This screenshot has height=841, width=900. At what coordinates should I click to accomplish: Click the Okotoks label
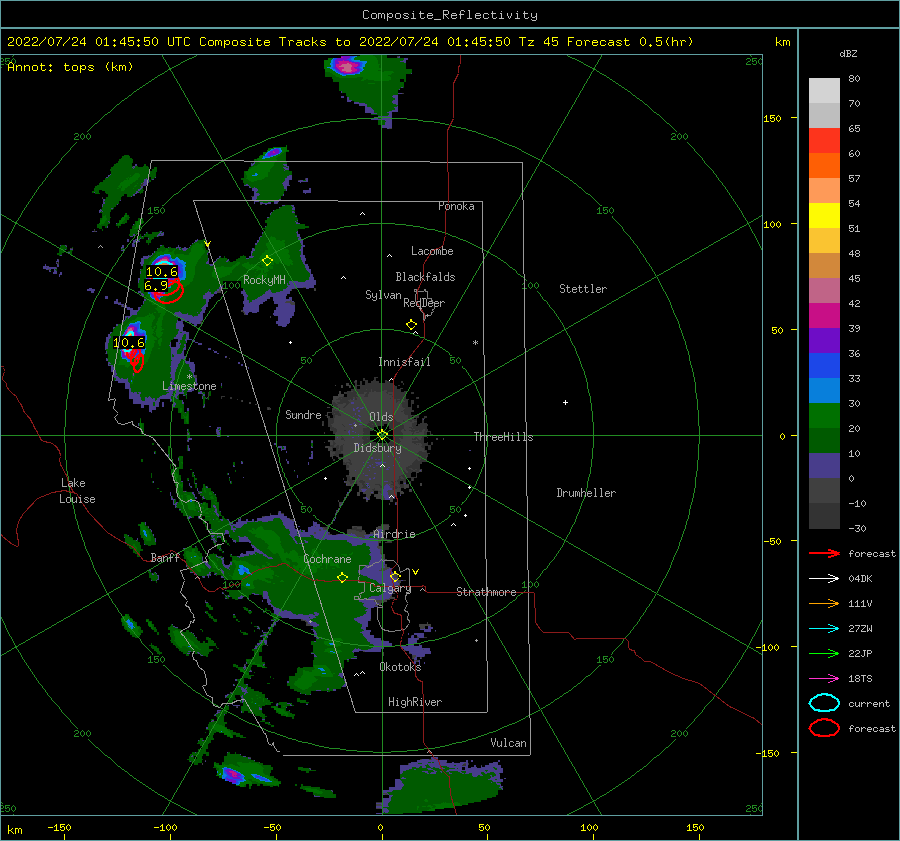401,667
